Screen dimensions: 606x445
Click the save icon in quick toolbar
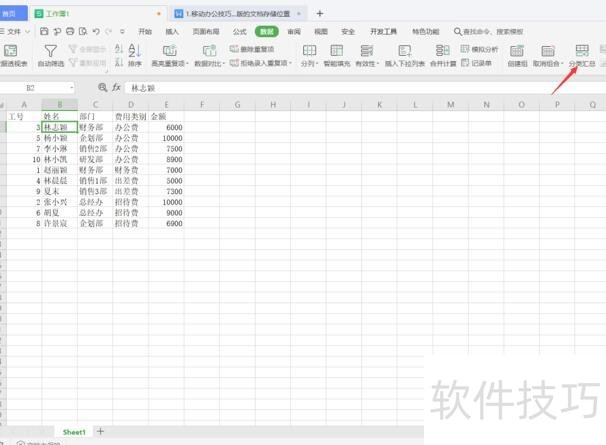pos(44,31)
